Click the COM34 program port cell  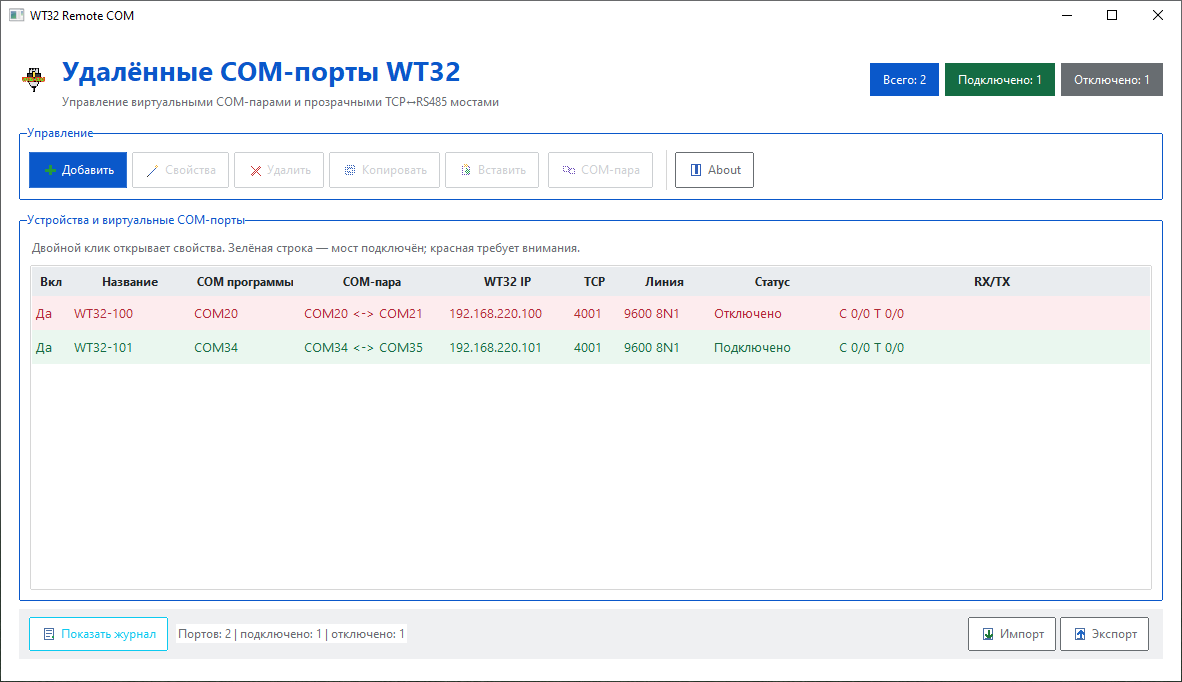216,347
